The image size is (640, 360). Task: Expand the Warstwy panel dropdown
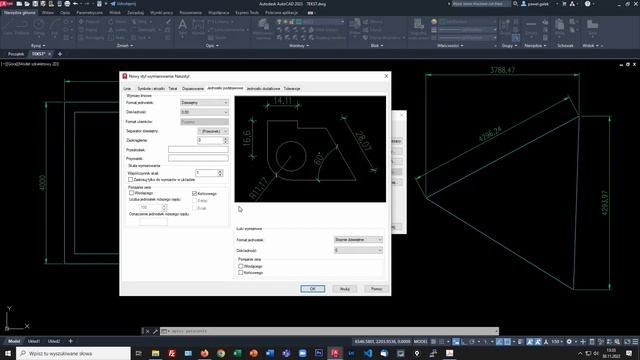(299, 46)
